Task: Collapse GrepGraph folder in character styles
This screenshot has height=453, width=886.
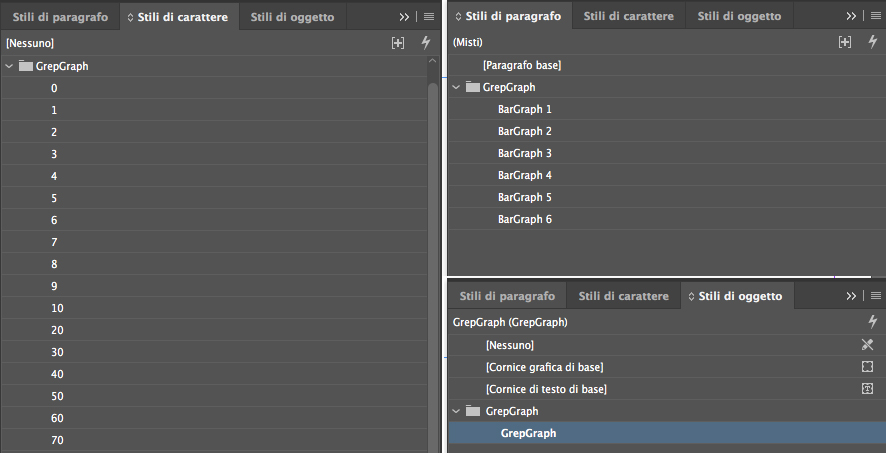Action: (x=9, y=66)
